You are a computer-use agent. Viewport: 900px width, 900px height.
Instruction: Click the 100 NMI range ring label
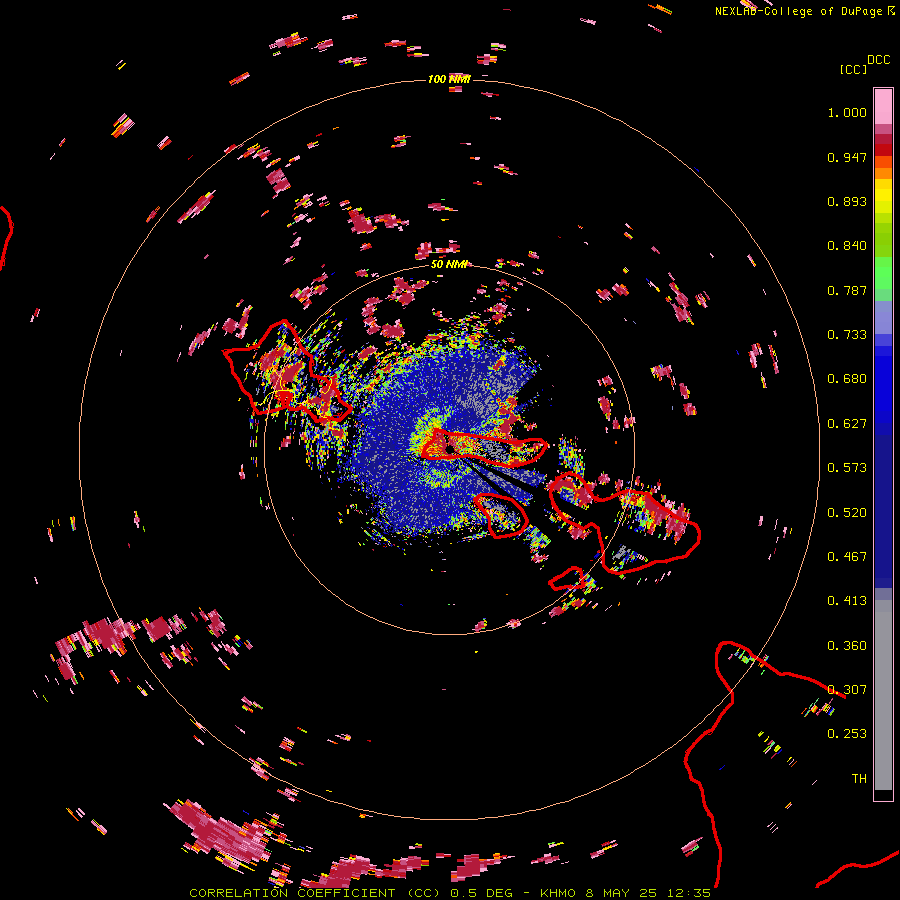(x=449, y=79)
